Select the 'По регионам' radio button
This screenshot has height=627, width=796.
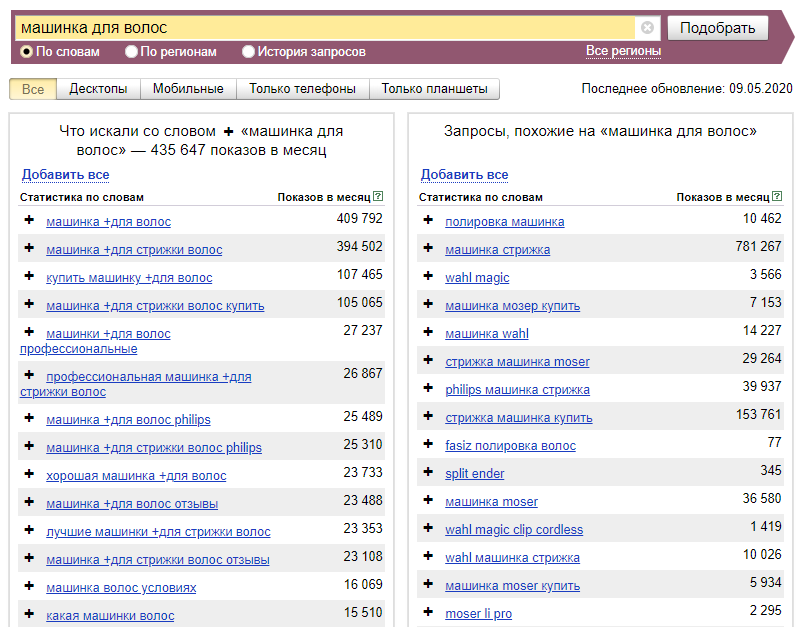[131, 52]
